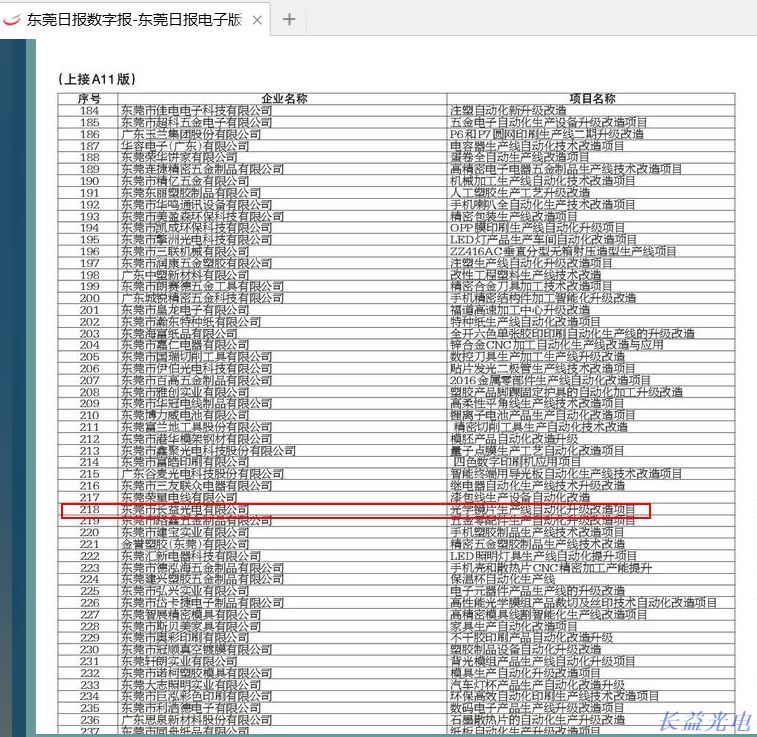Click the 项目名称 column header
The image size is (757, 737).
pyautogui.click(x=592, y=98)
